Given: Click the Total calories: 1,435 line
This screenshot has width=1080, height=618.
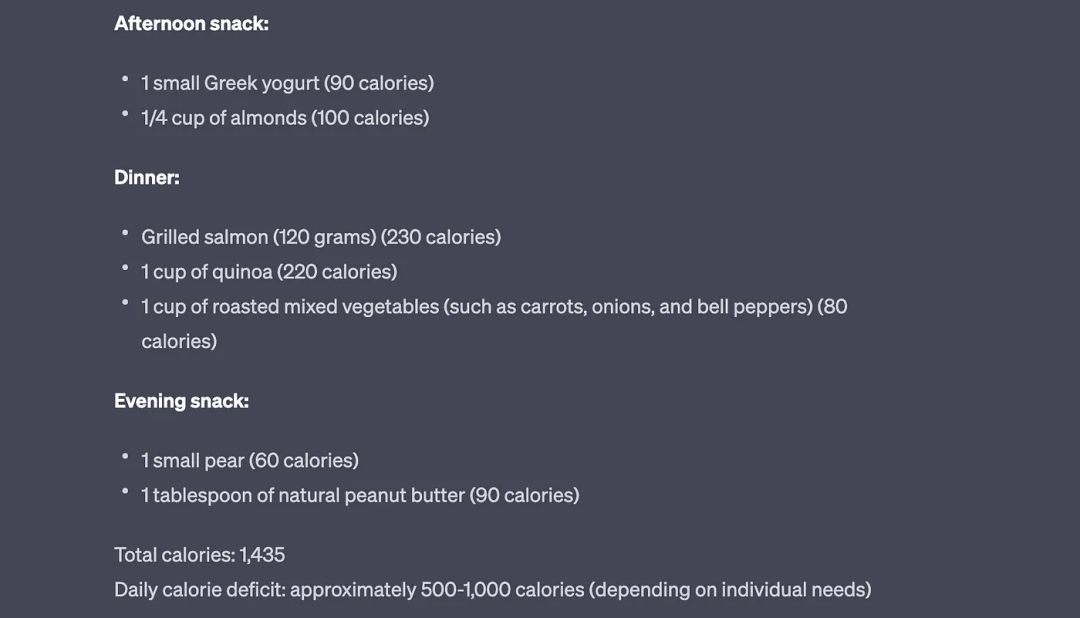Looking at the screenshot, I should tap(200, 555).
